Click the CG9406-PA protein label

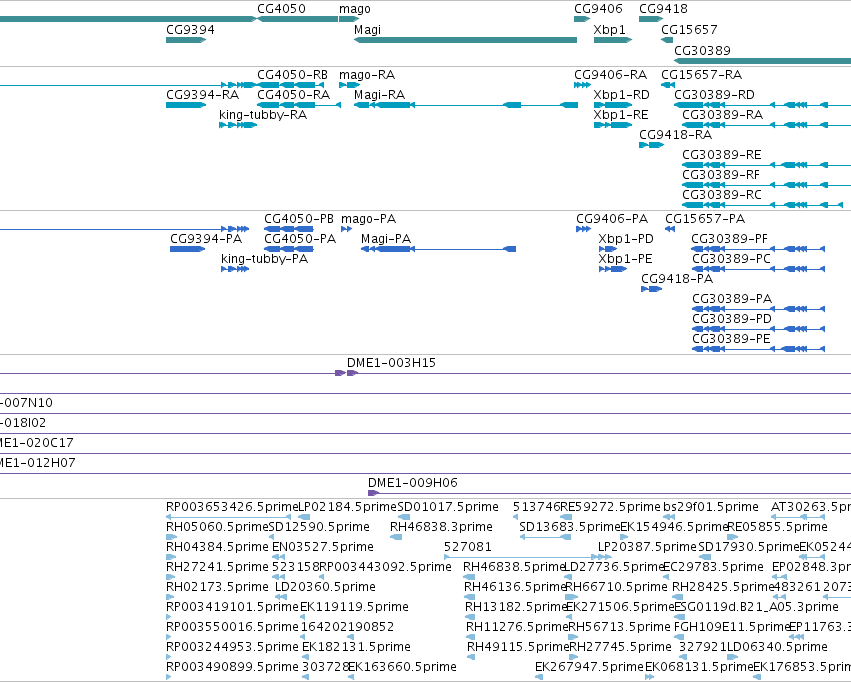(612, 219)
